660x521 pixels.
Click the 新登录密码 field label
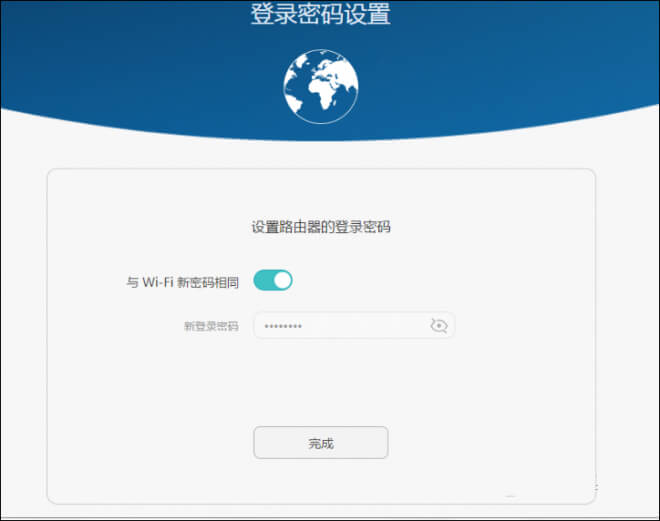tap(211, 326)
